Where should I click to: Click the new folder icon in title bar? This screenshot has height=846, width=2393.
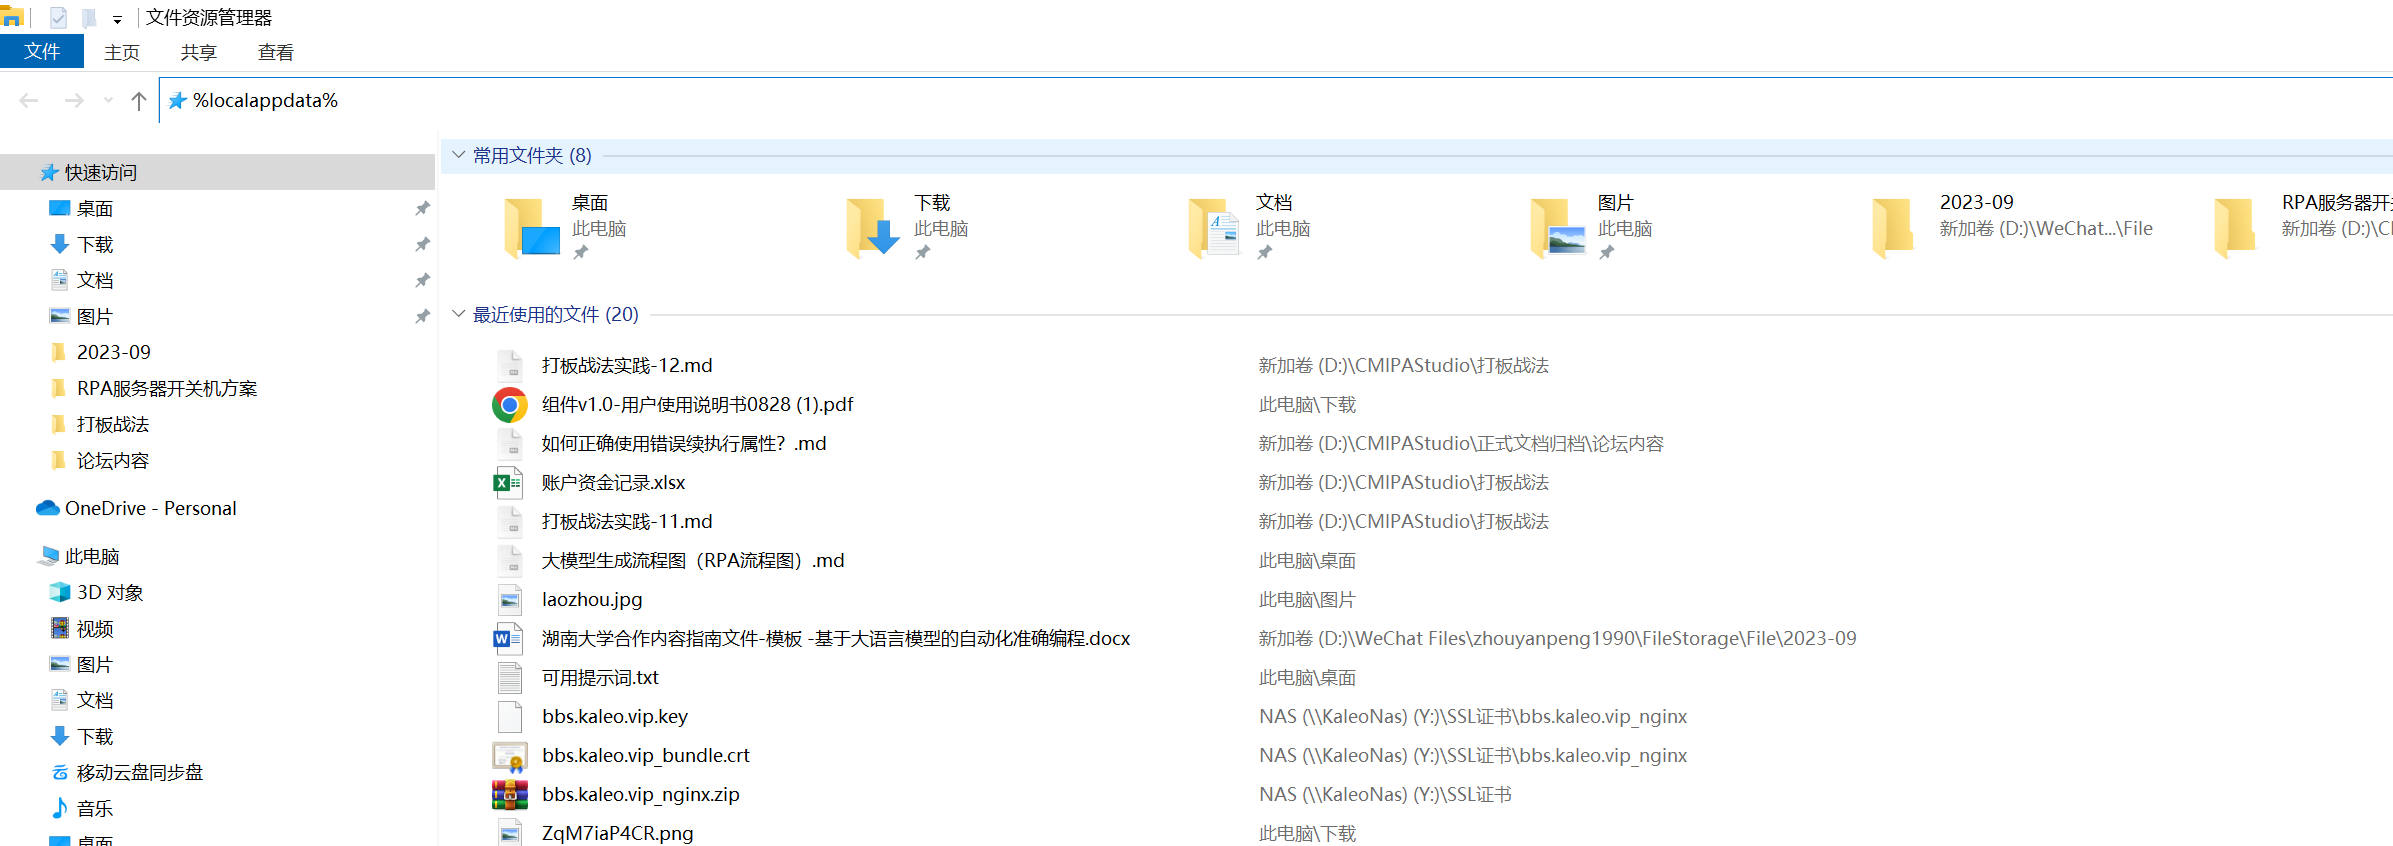click(90, 18)
